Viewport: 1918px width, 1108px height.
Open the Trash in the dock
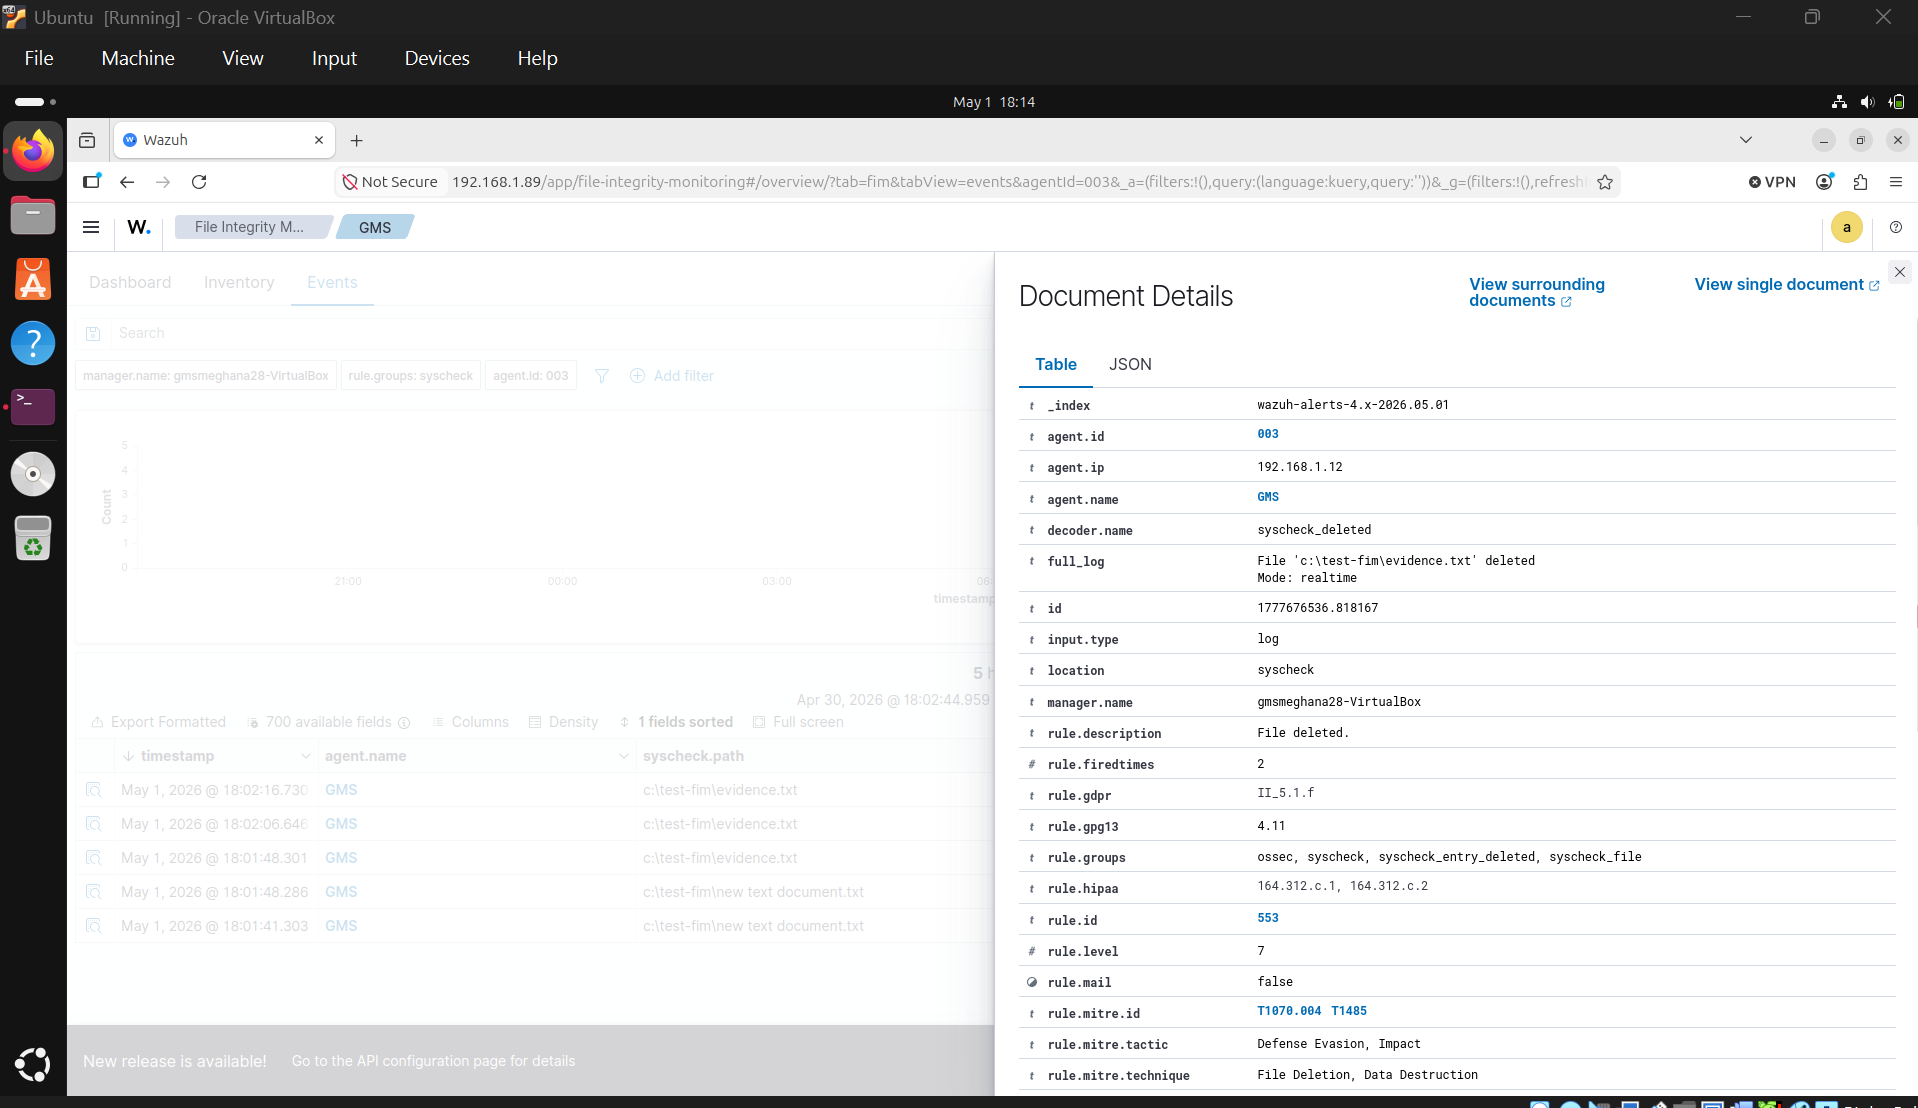pos(33,538)
